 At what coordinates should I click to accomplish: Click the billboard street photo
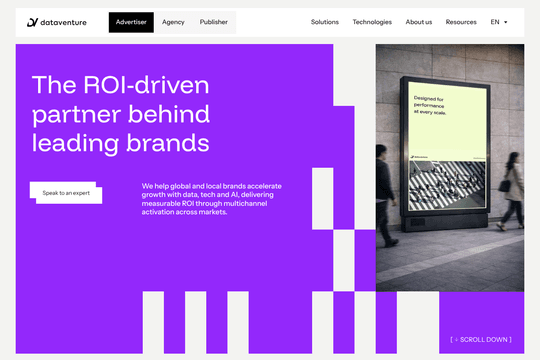[450, 168]
